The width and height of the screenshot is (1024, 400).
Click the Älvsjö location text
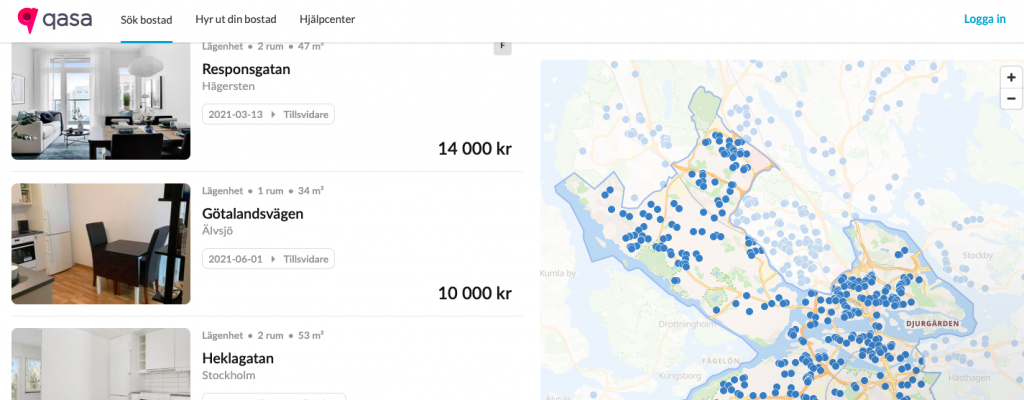click(217, 231)
